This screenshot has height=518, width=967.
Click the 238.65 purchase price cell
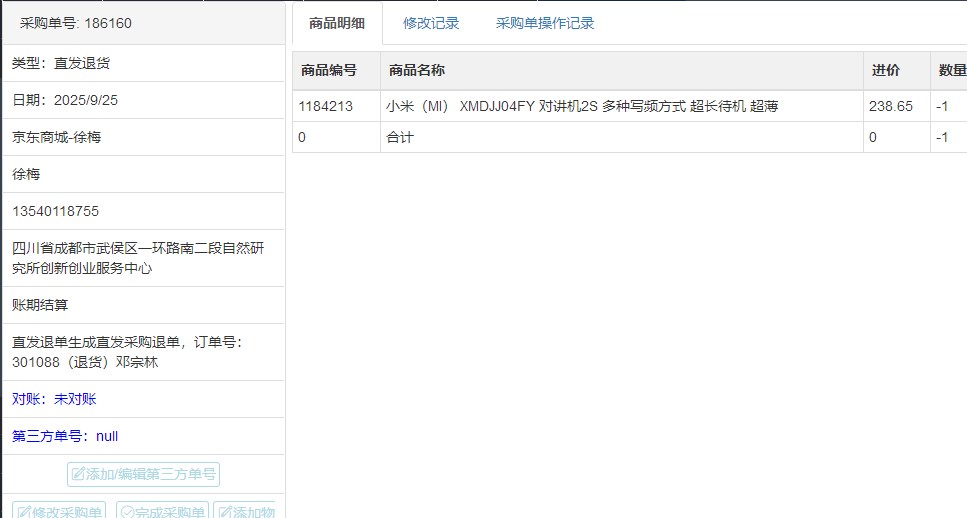pos(890,106)
